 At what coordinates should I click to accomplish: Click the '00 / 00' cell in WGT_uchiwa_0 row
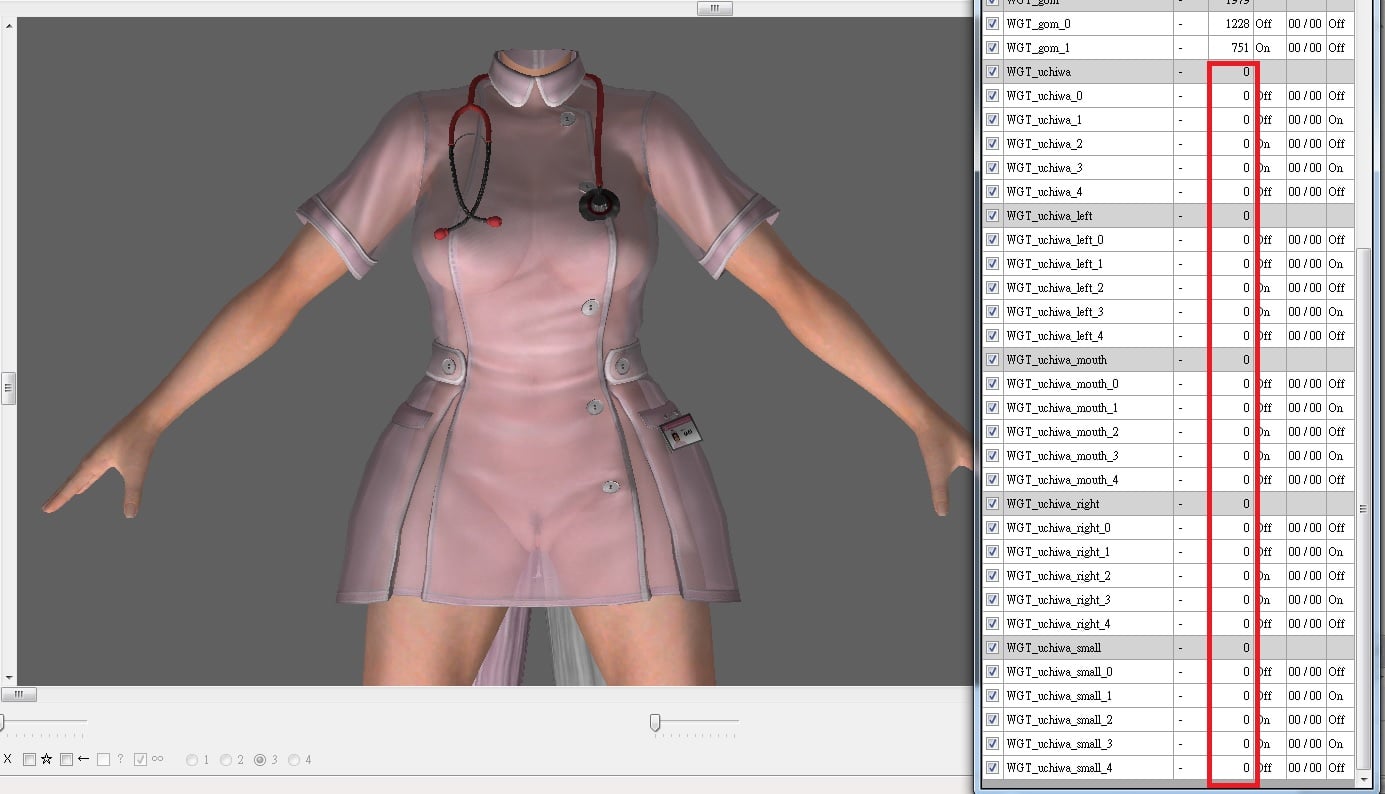1304,96
